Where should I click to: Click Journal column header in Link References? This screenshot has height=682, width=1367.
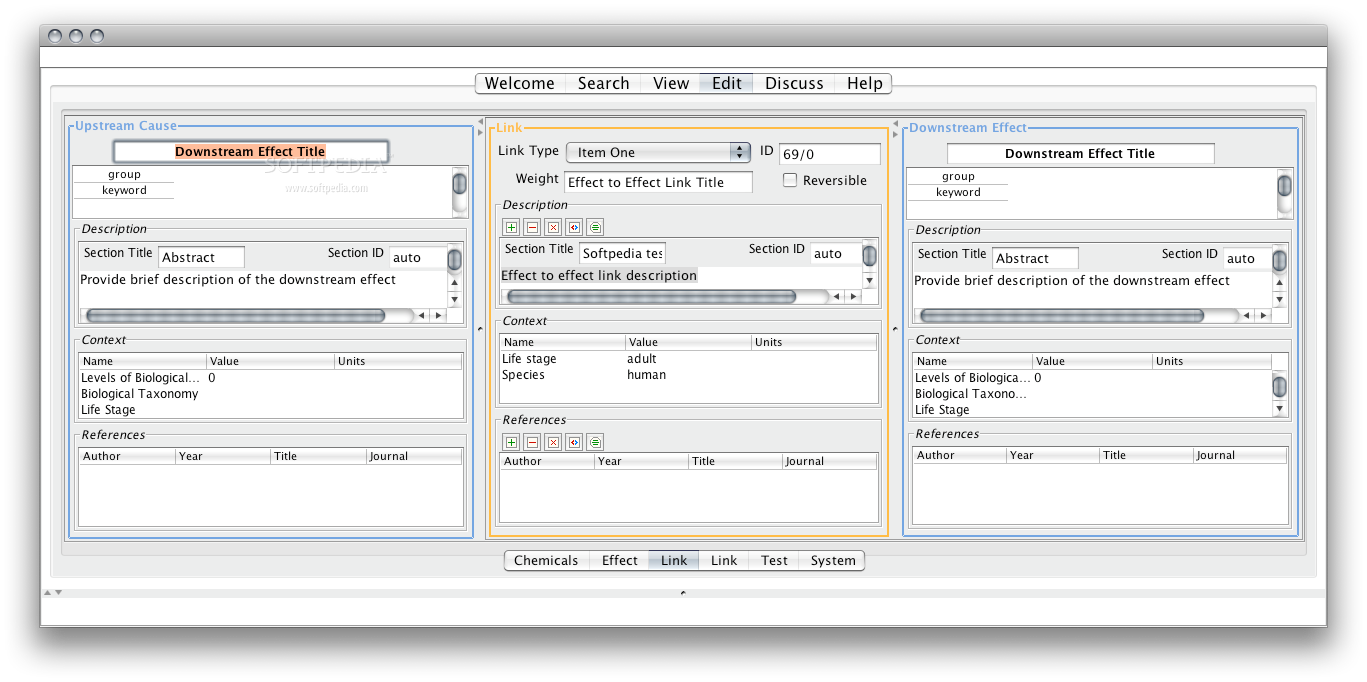coord(829,461)
